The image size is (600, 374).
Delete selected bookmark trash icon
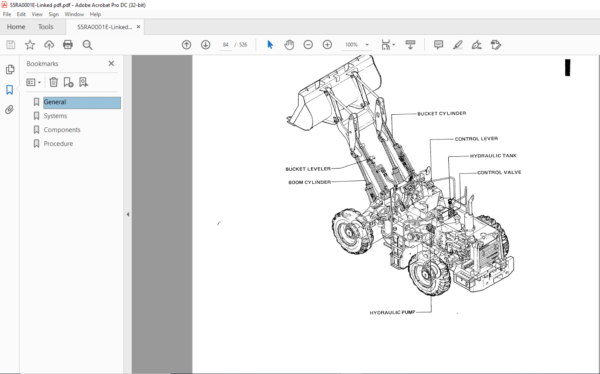(54, 82)
